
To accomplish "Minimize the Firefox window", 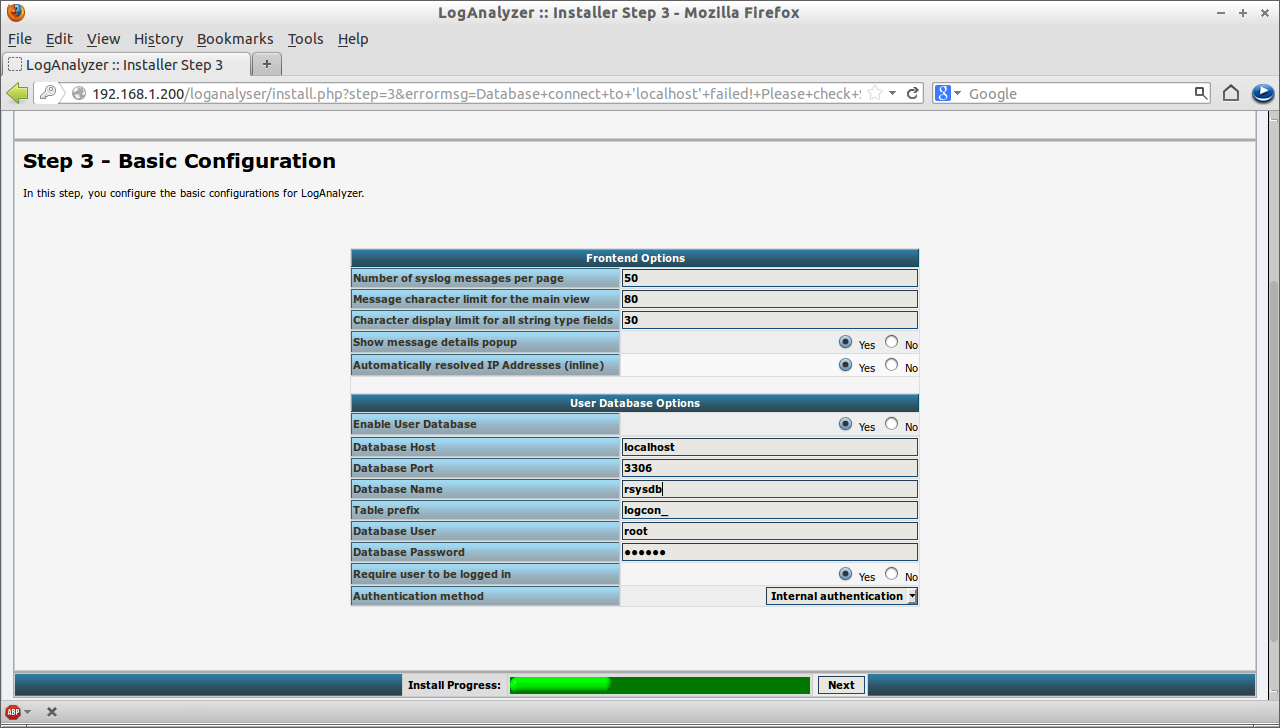I will click(1223, 13).
